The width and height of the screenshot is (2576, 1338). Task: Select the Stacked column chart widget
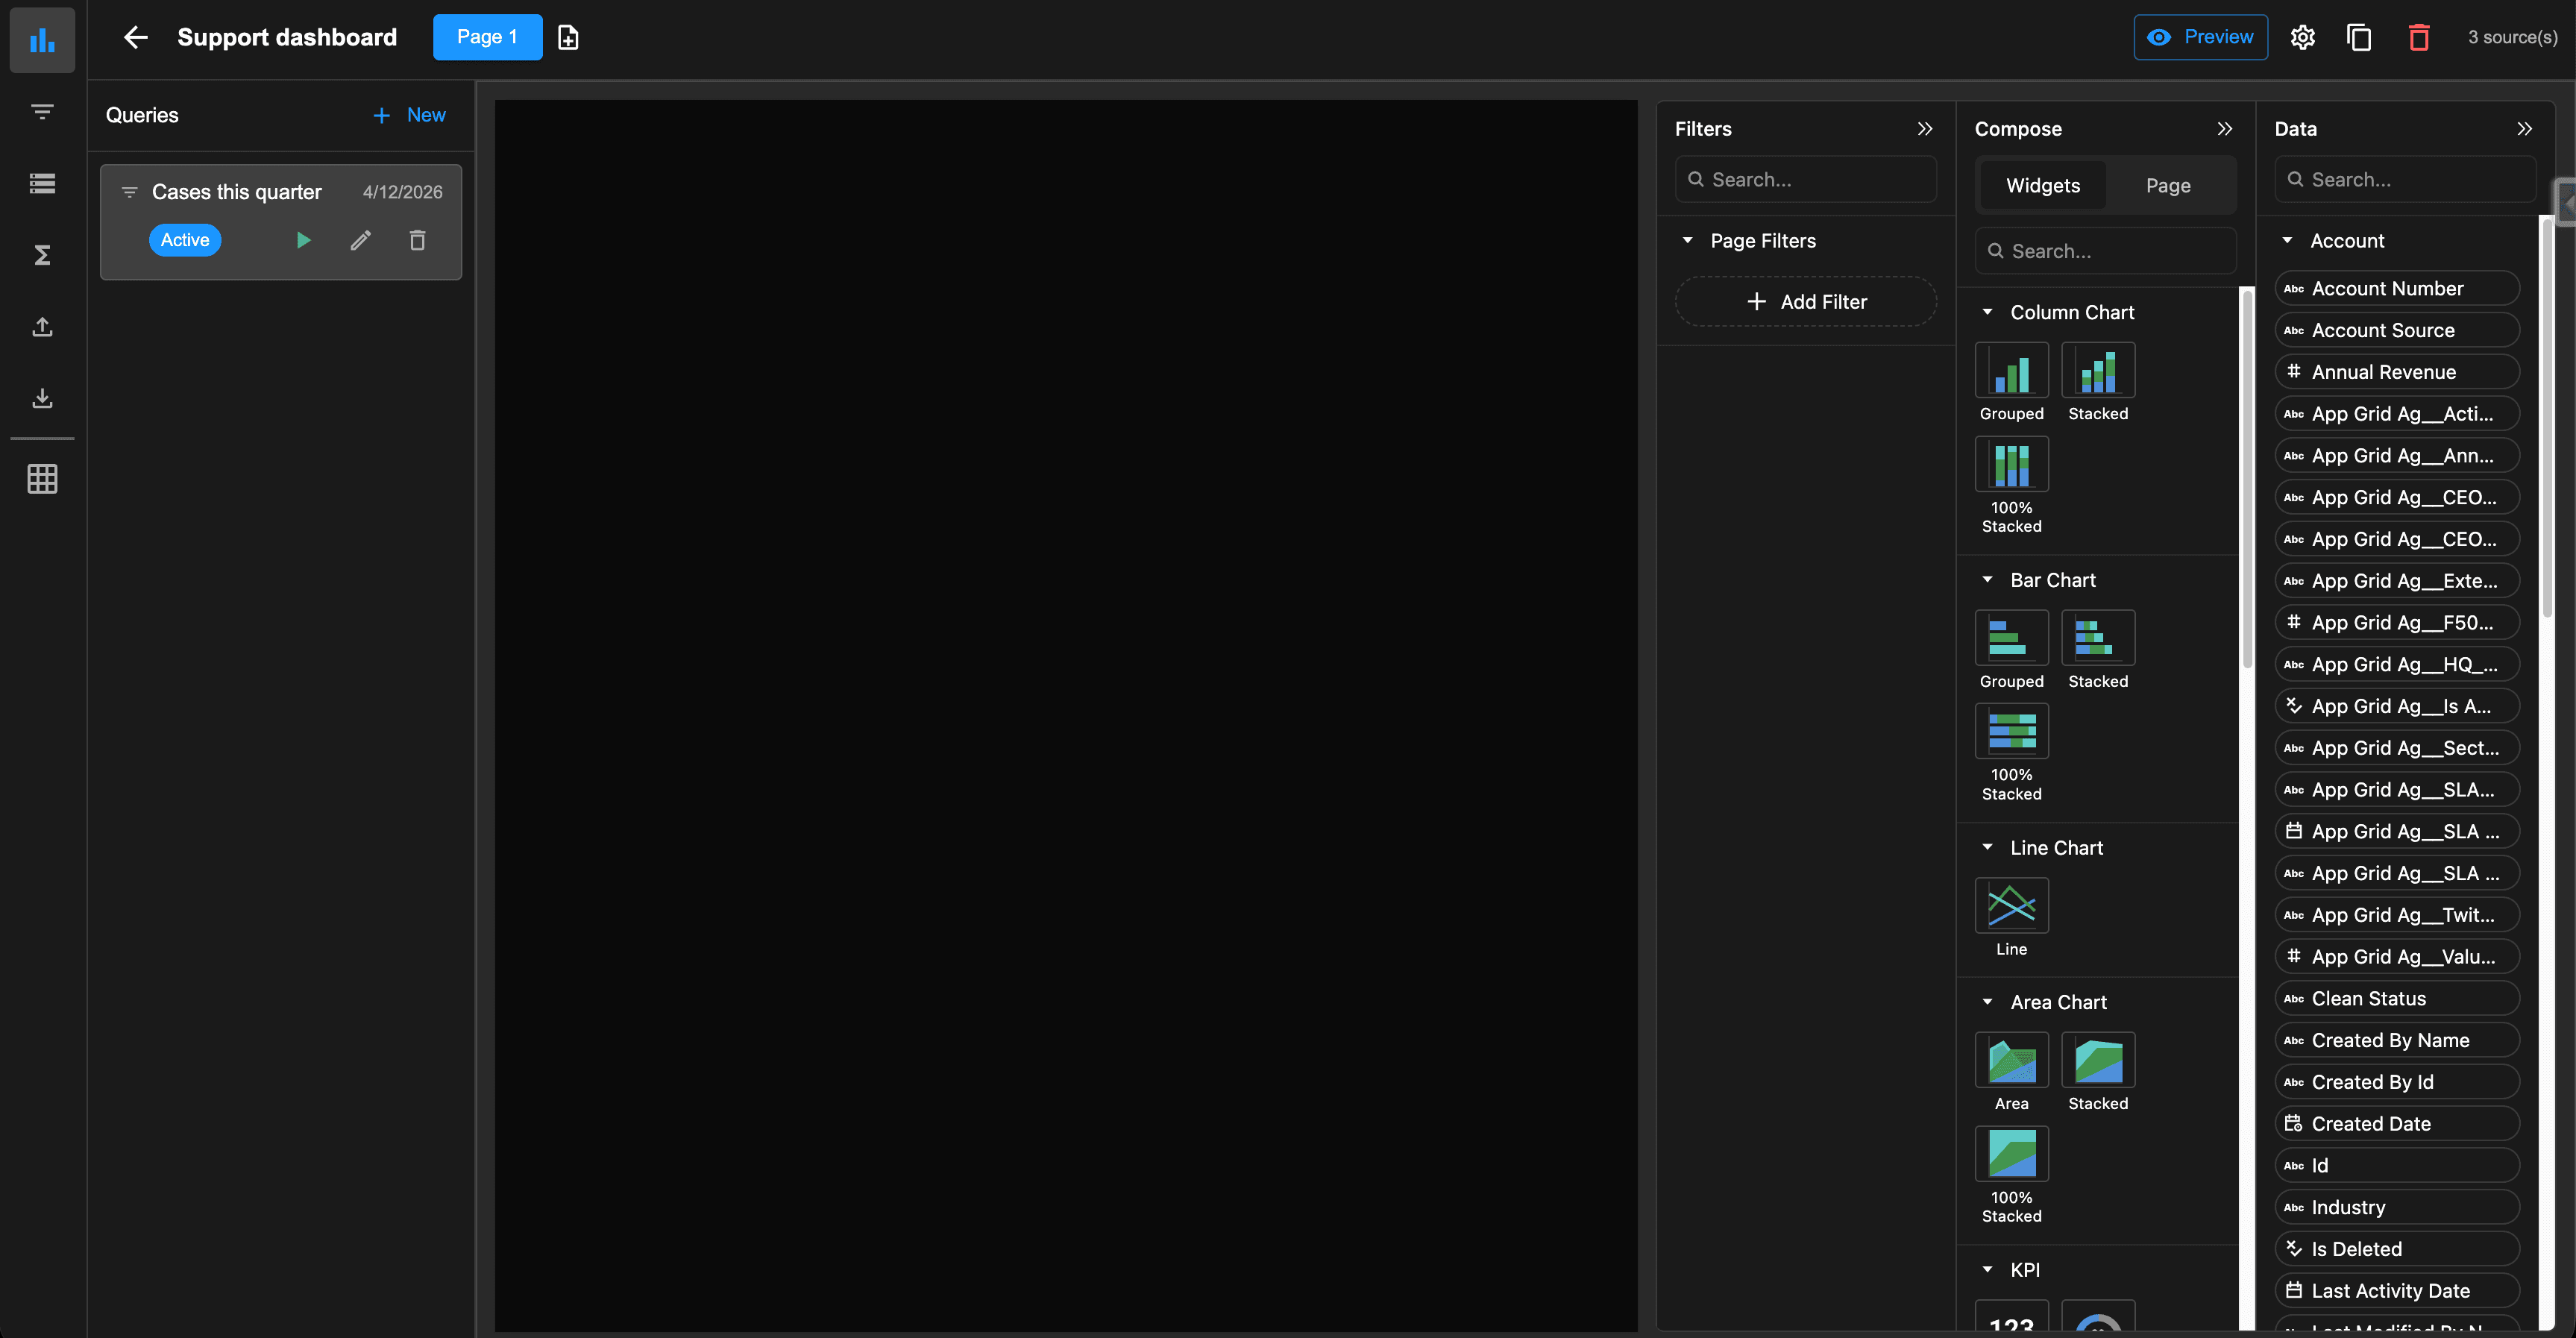click(x=2097, y=371)
